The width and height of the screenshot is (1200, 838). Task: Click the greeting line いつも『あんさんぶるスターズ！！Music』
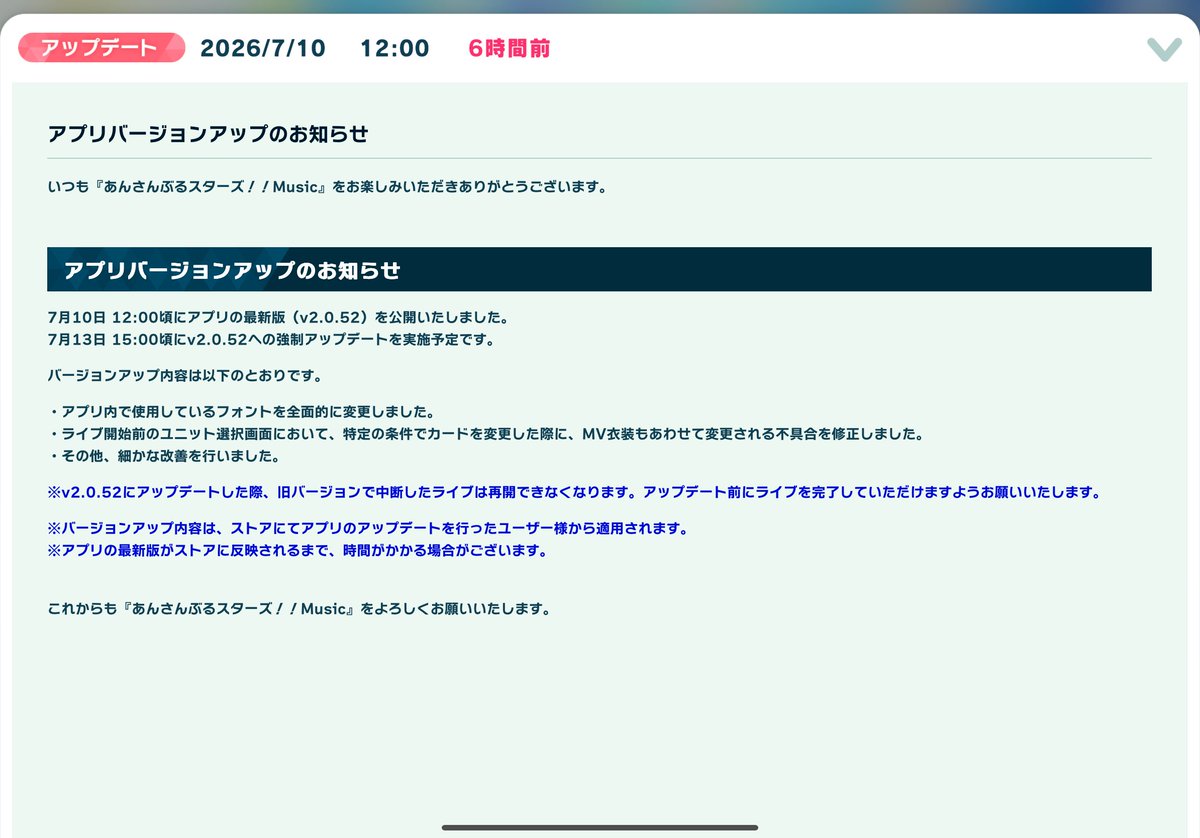pos(327,187)
